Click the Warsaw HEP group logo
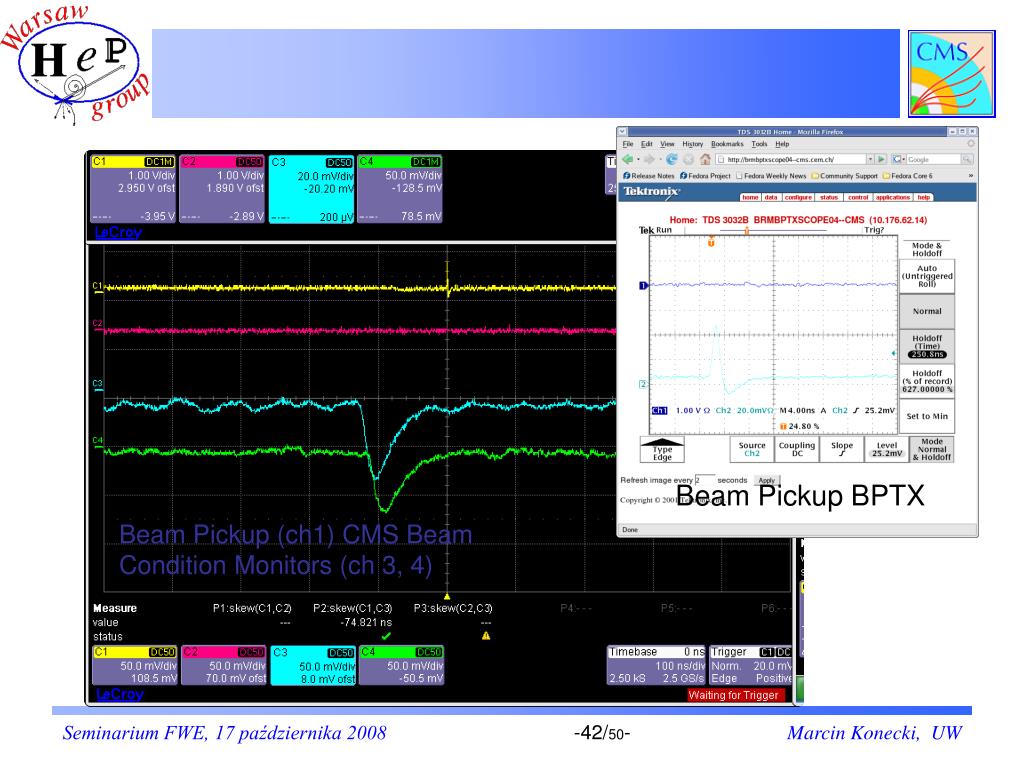This screenshot has width=1024, height=768. click(x=76, y=63)
